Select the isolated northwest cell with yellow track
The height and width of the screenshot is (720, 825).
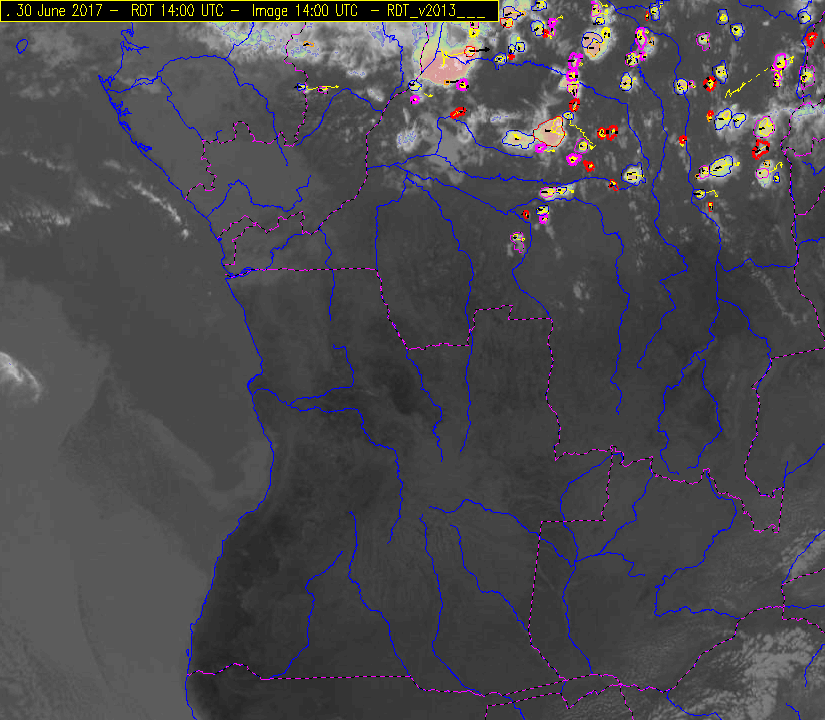[x=304, y=88]
